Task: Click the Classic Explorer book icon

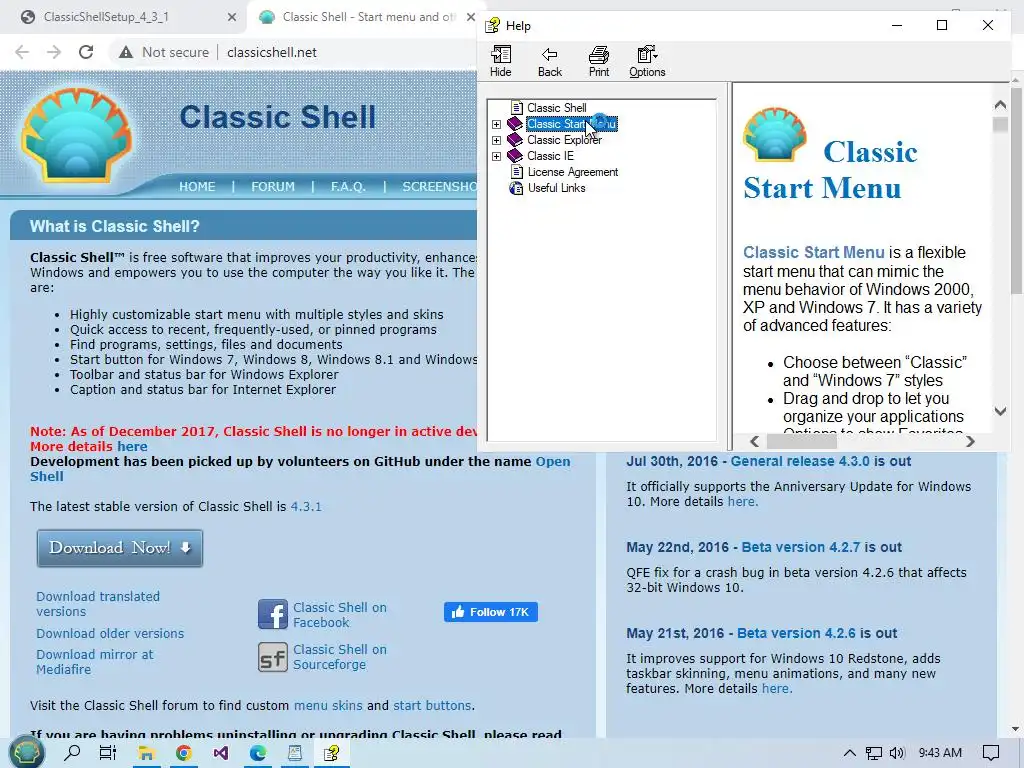Action: point(515,140)
